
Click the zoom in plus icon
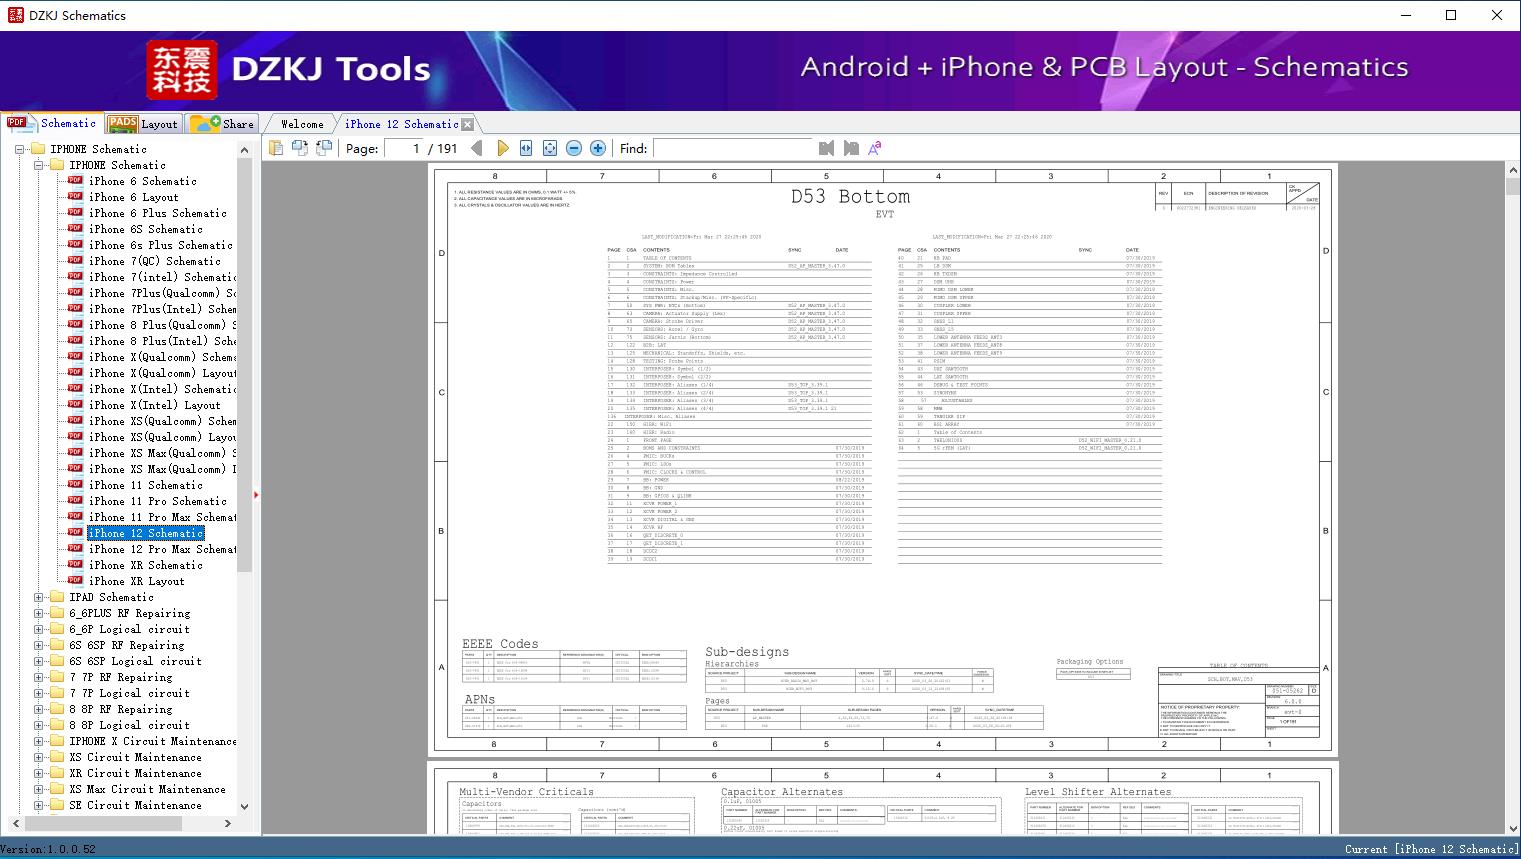pos(598,148)
